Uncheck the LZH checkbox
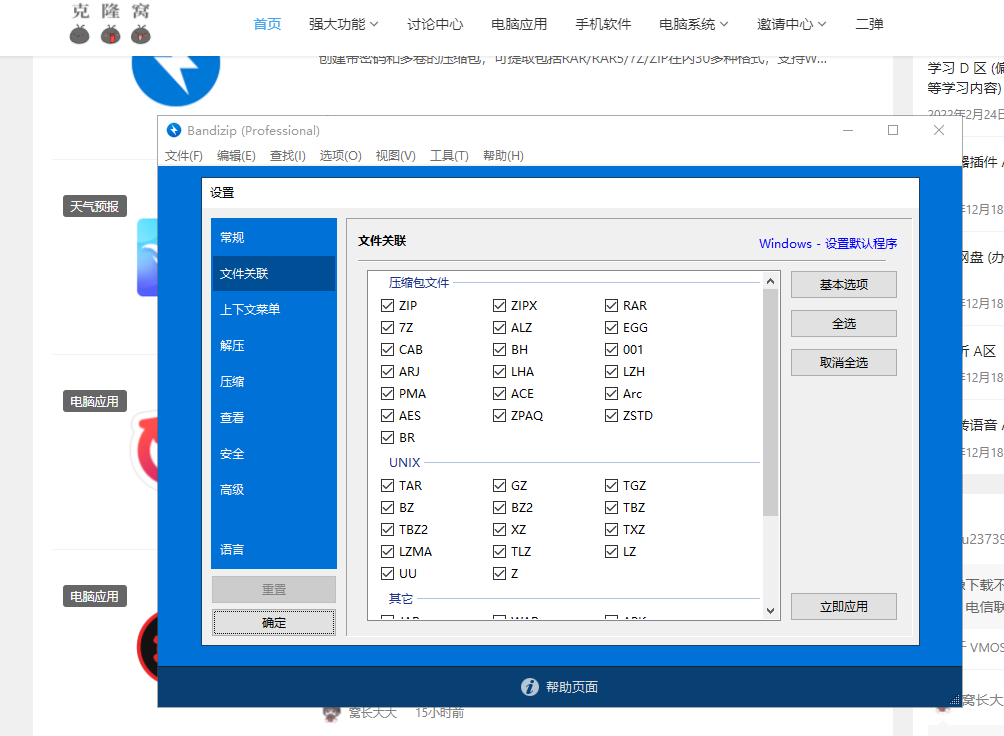This screenshot has height=736, width=1004. point(611,372)
